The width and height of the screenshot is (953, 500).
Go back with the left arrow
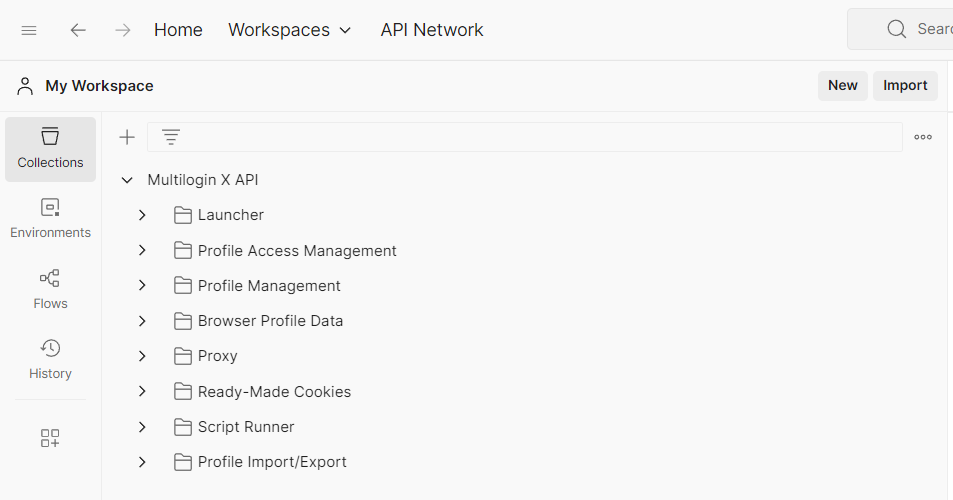(x=78, y=30)
